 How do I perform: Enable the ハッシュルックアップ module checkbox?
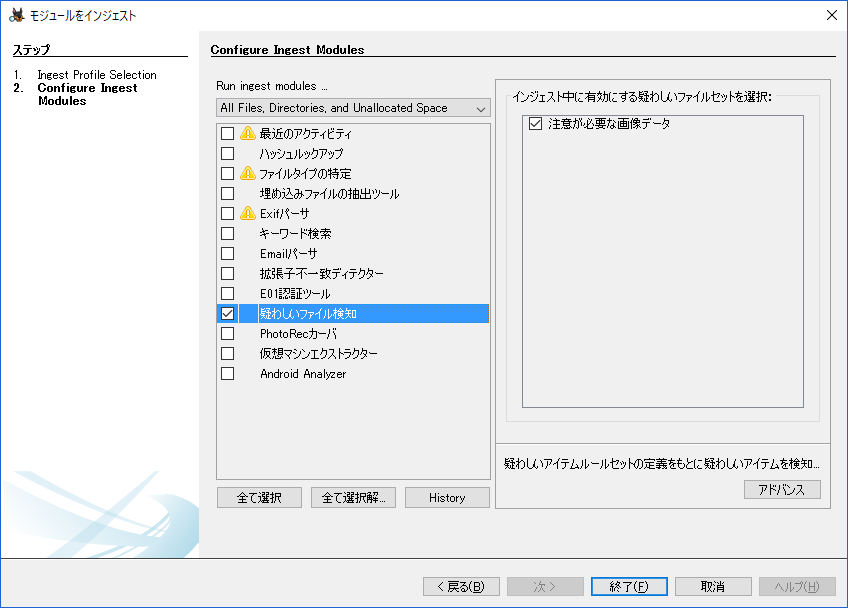point(227,153)
